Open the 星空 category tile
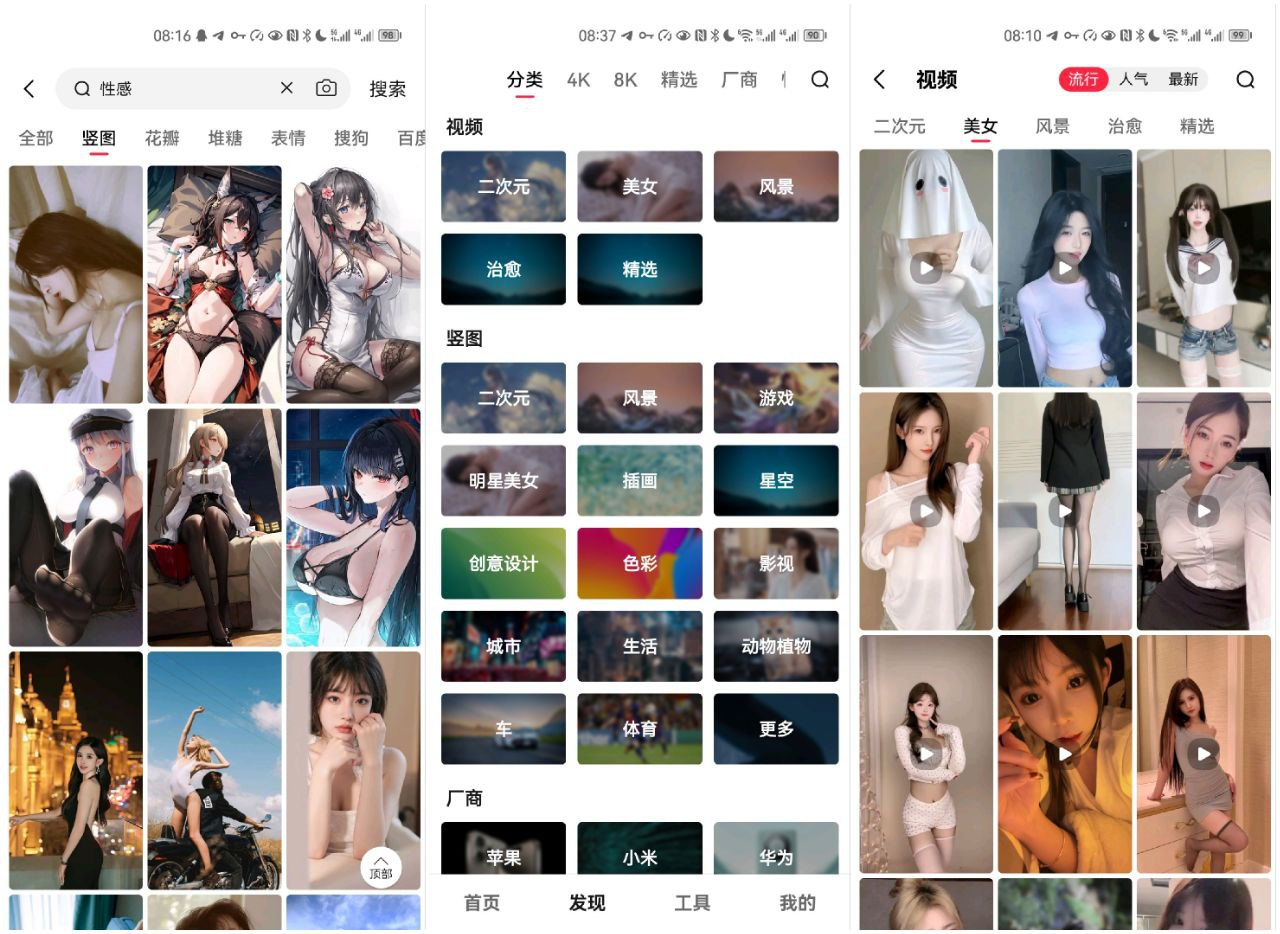 pos(776,481)
